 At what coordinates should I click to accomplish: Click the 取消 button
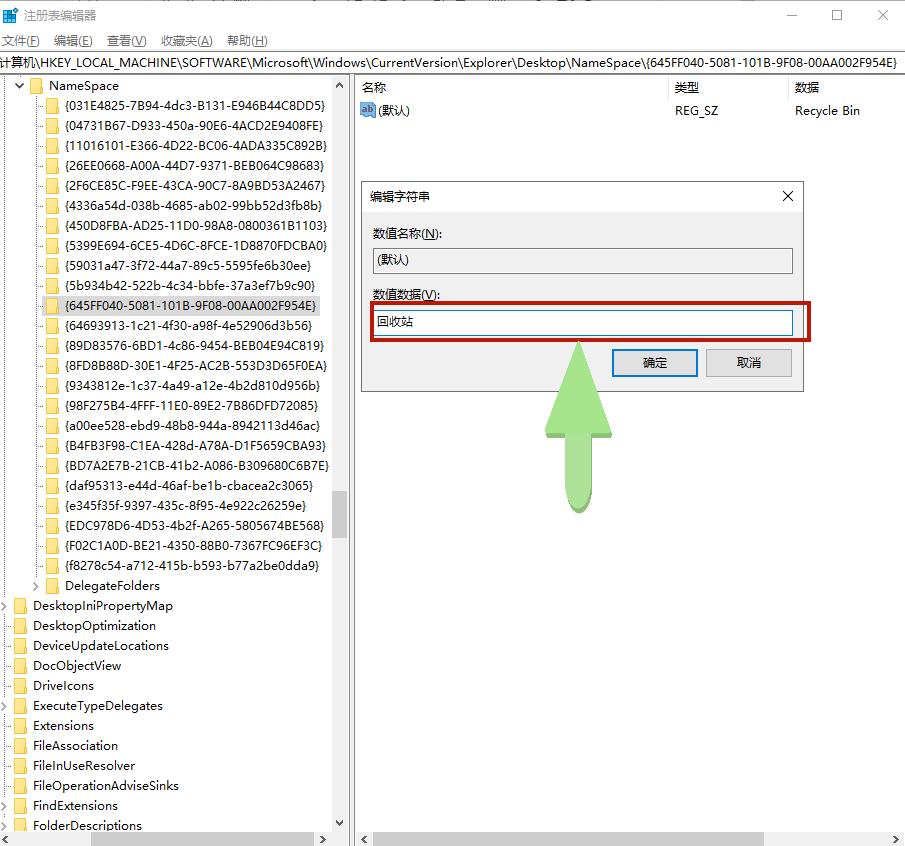(x=748, y=362)
